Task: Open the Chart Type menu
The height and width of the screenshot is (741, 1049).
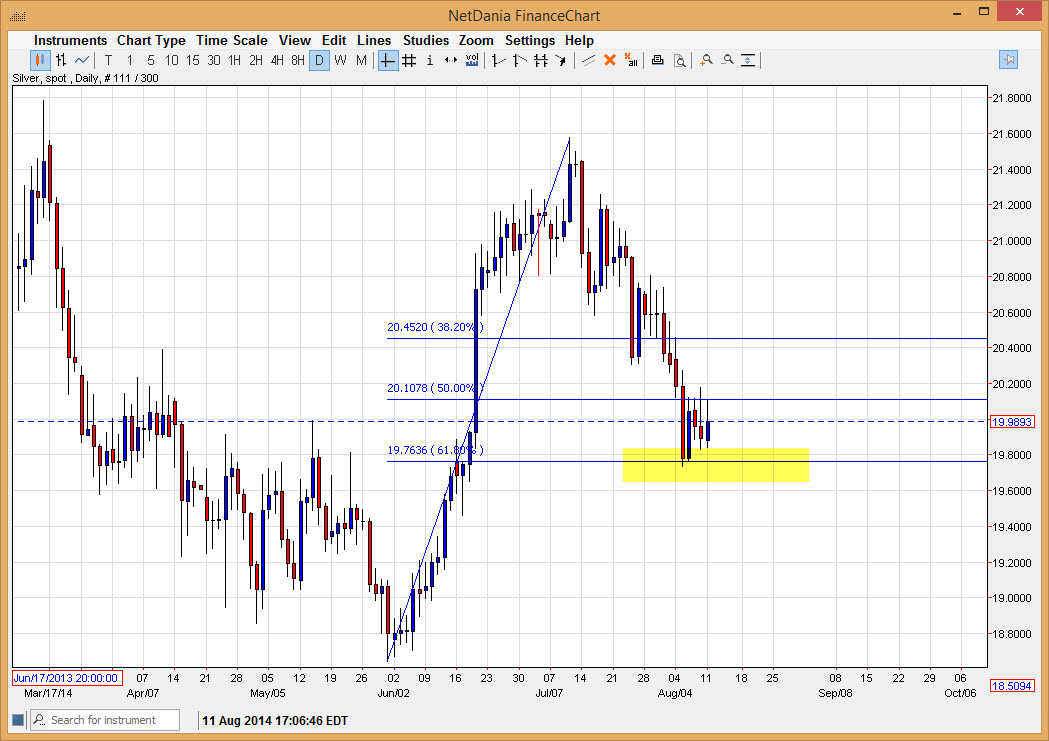Action: [x=151, y=40]
